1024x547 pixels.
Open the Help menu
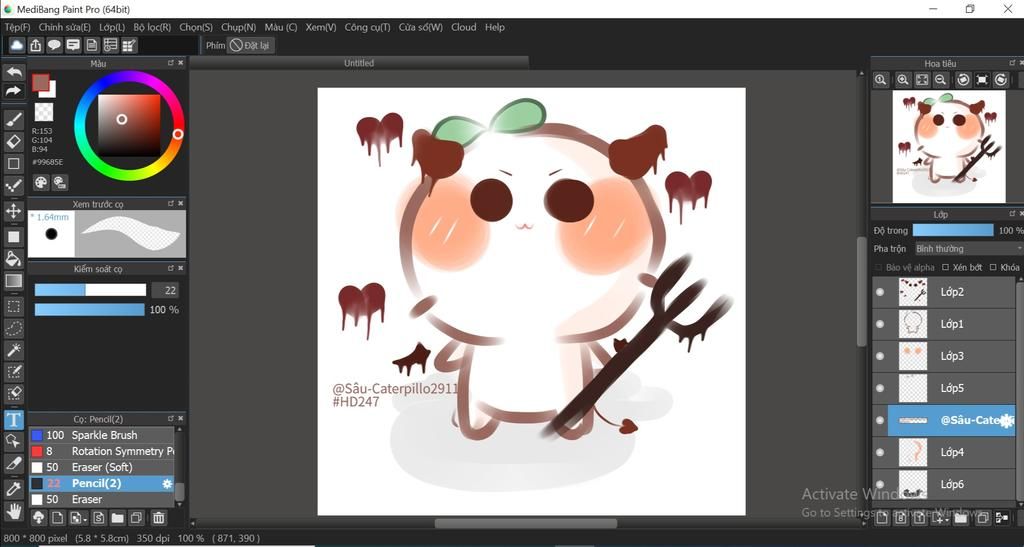(x=494, y=27)
